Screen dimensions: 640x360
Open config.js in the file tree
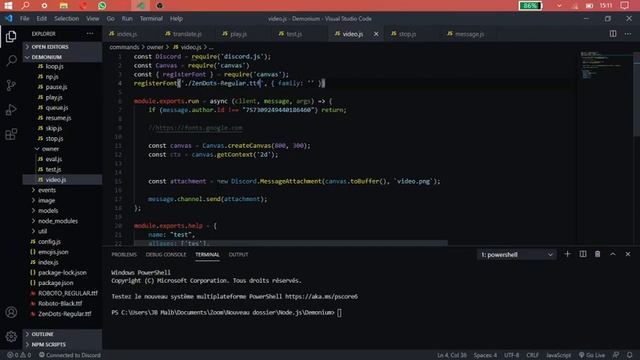pos(49,242)
